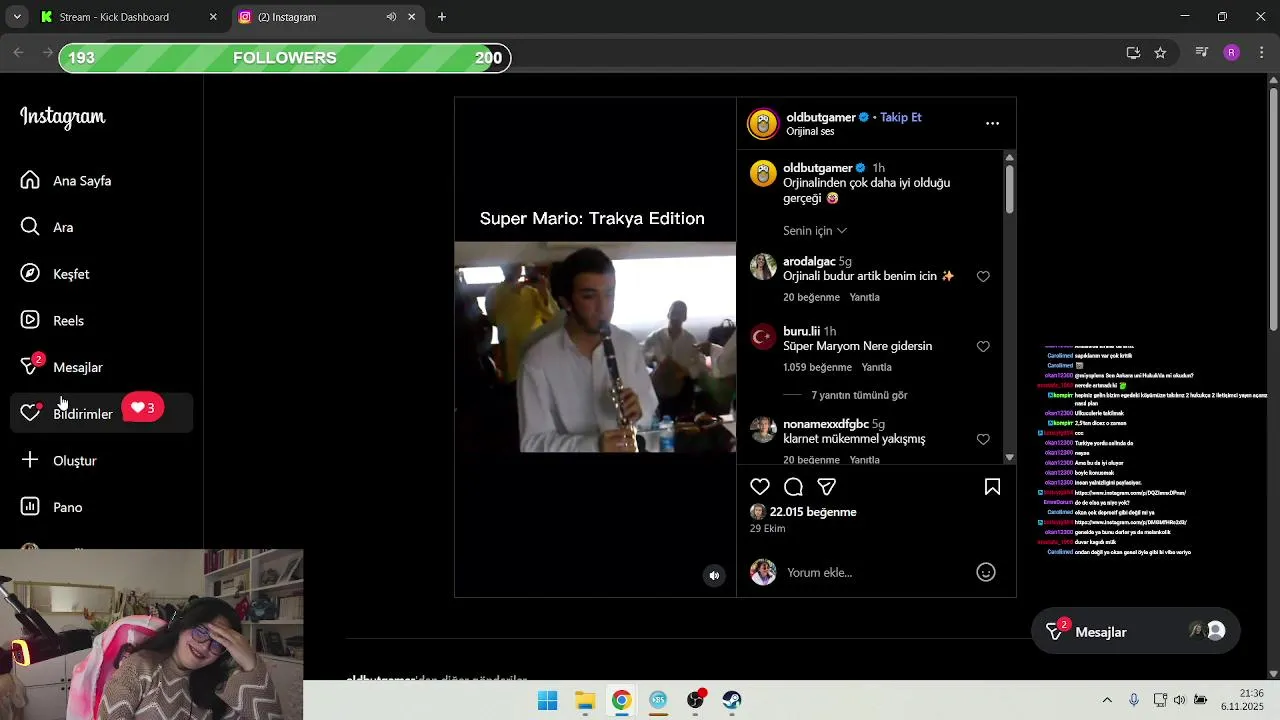Share the post with the send icon
This screenshot has height=720, width=1280.
tap(827, 487)
